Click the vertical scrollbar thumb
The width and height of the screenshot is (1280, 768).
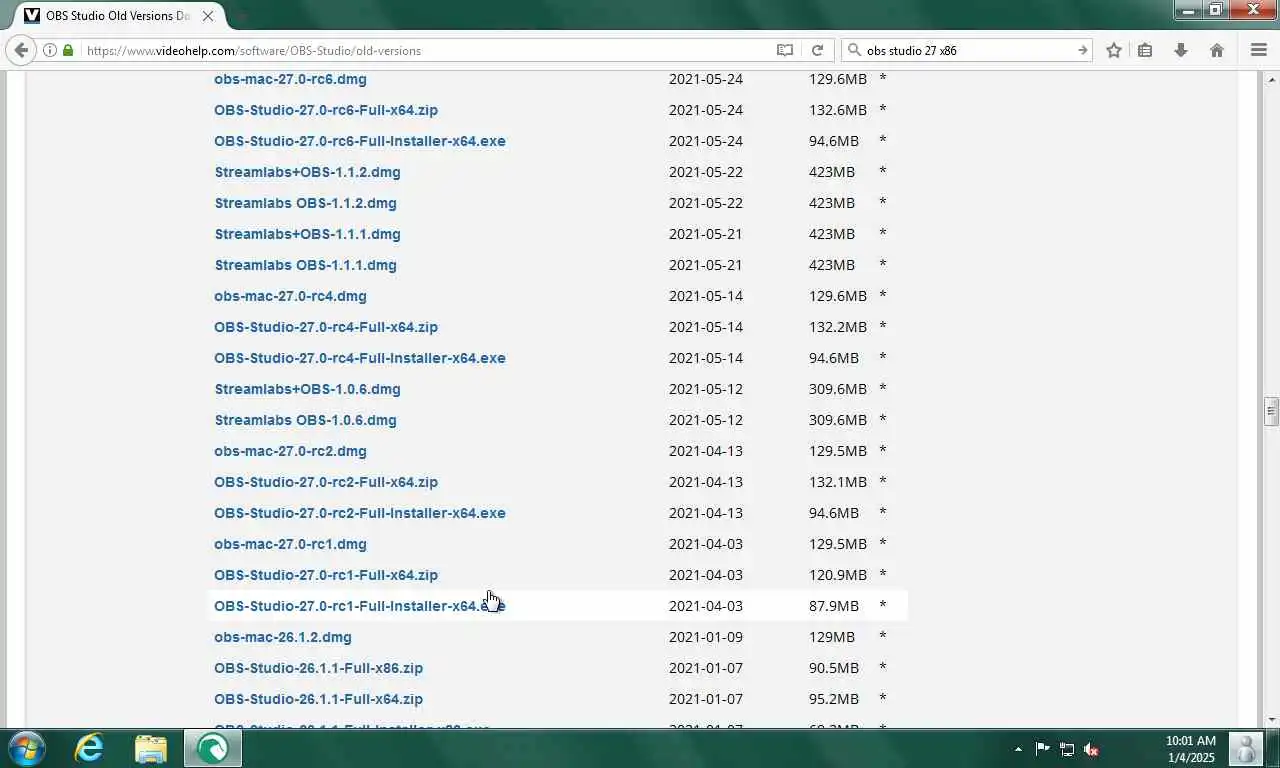pos(1271,411)
